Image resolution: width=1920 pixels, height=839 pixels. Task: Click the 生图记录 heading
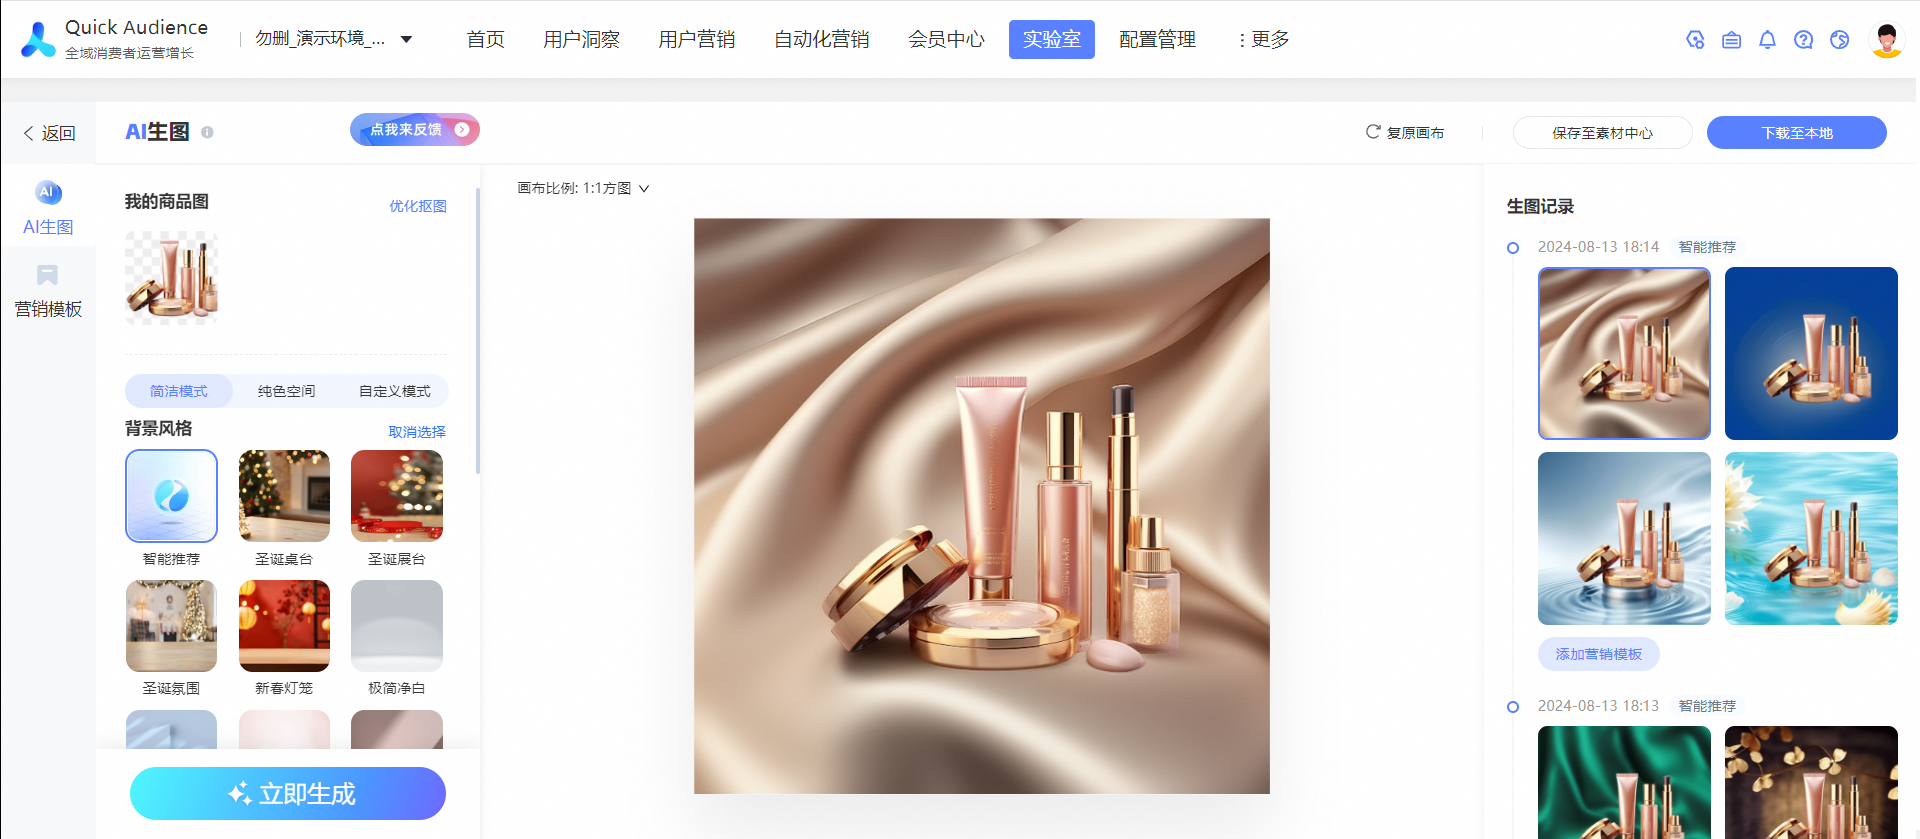[x=1540, y=206]
